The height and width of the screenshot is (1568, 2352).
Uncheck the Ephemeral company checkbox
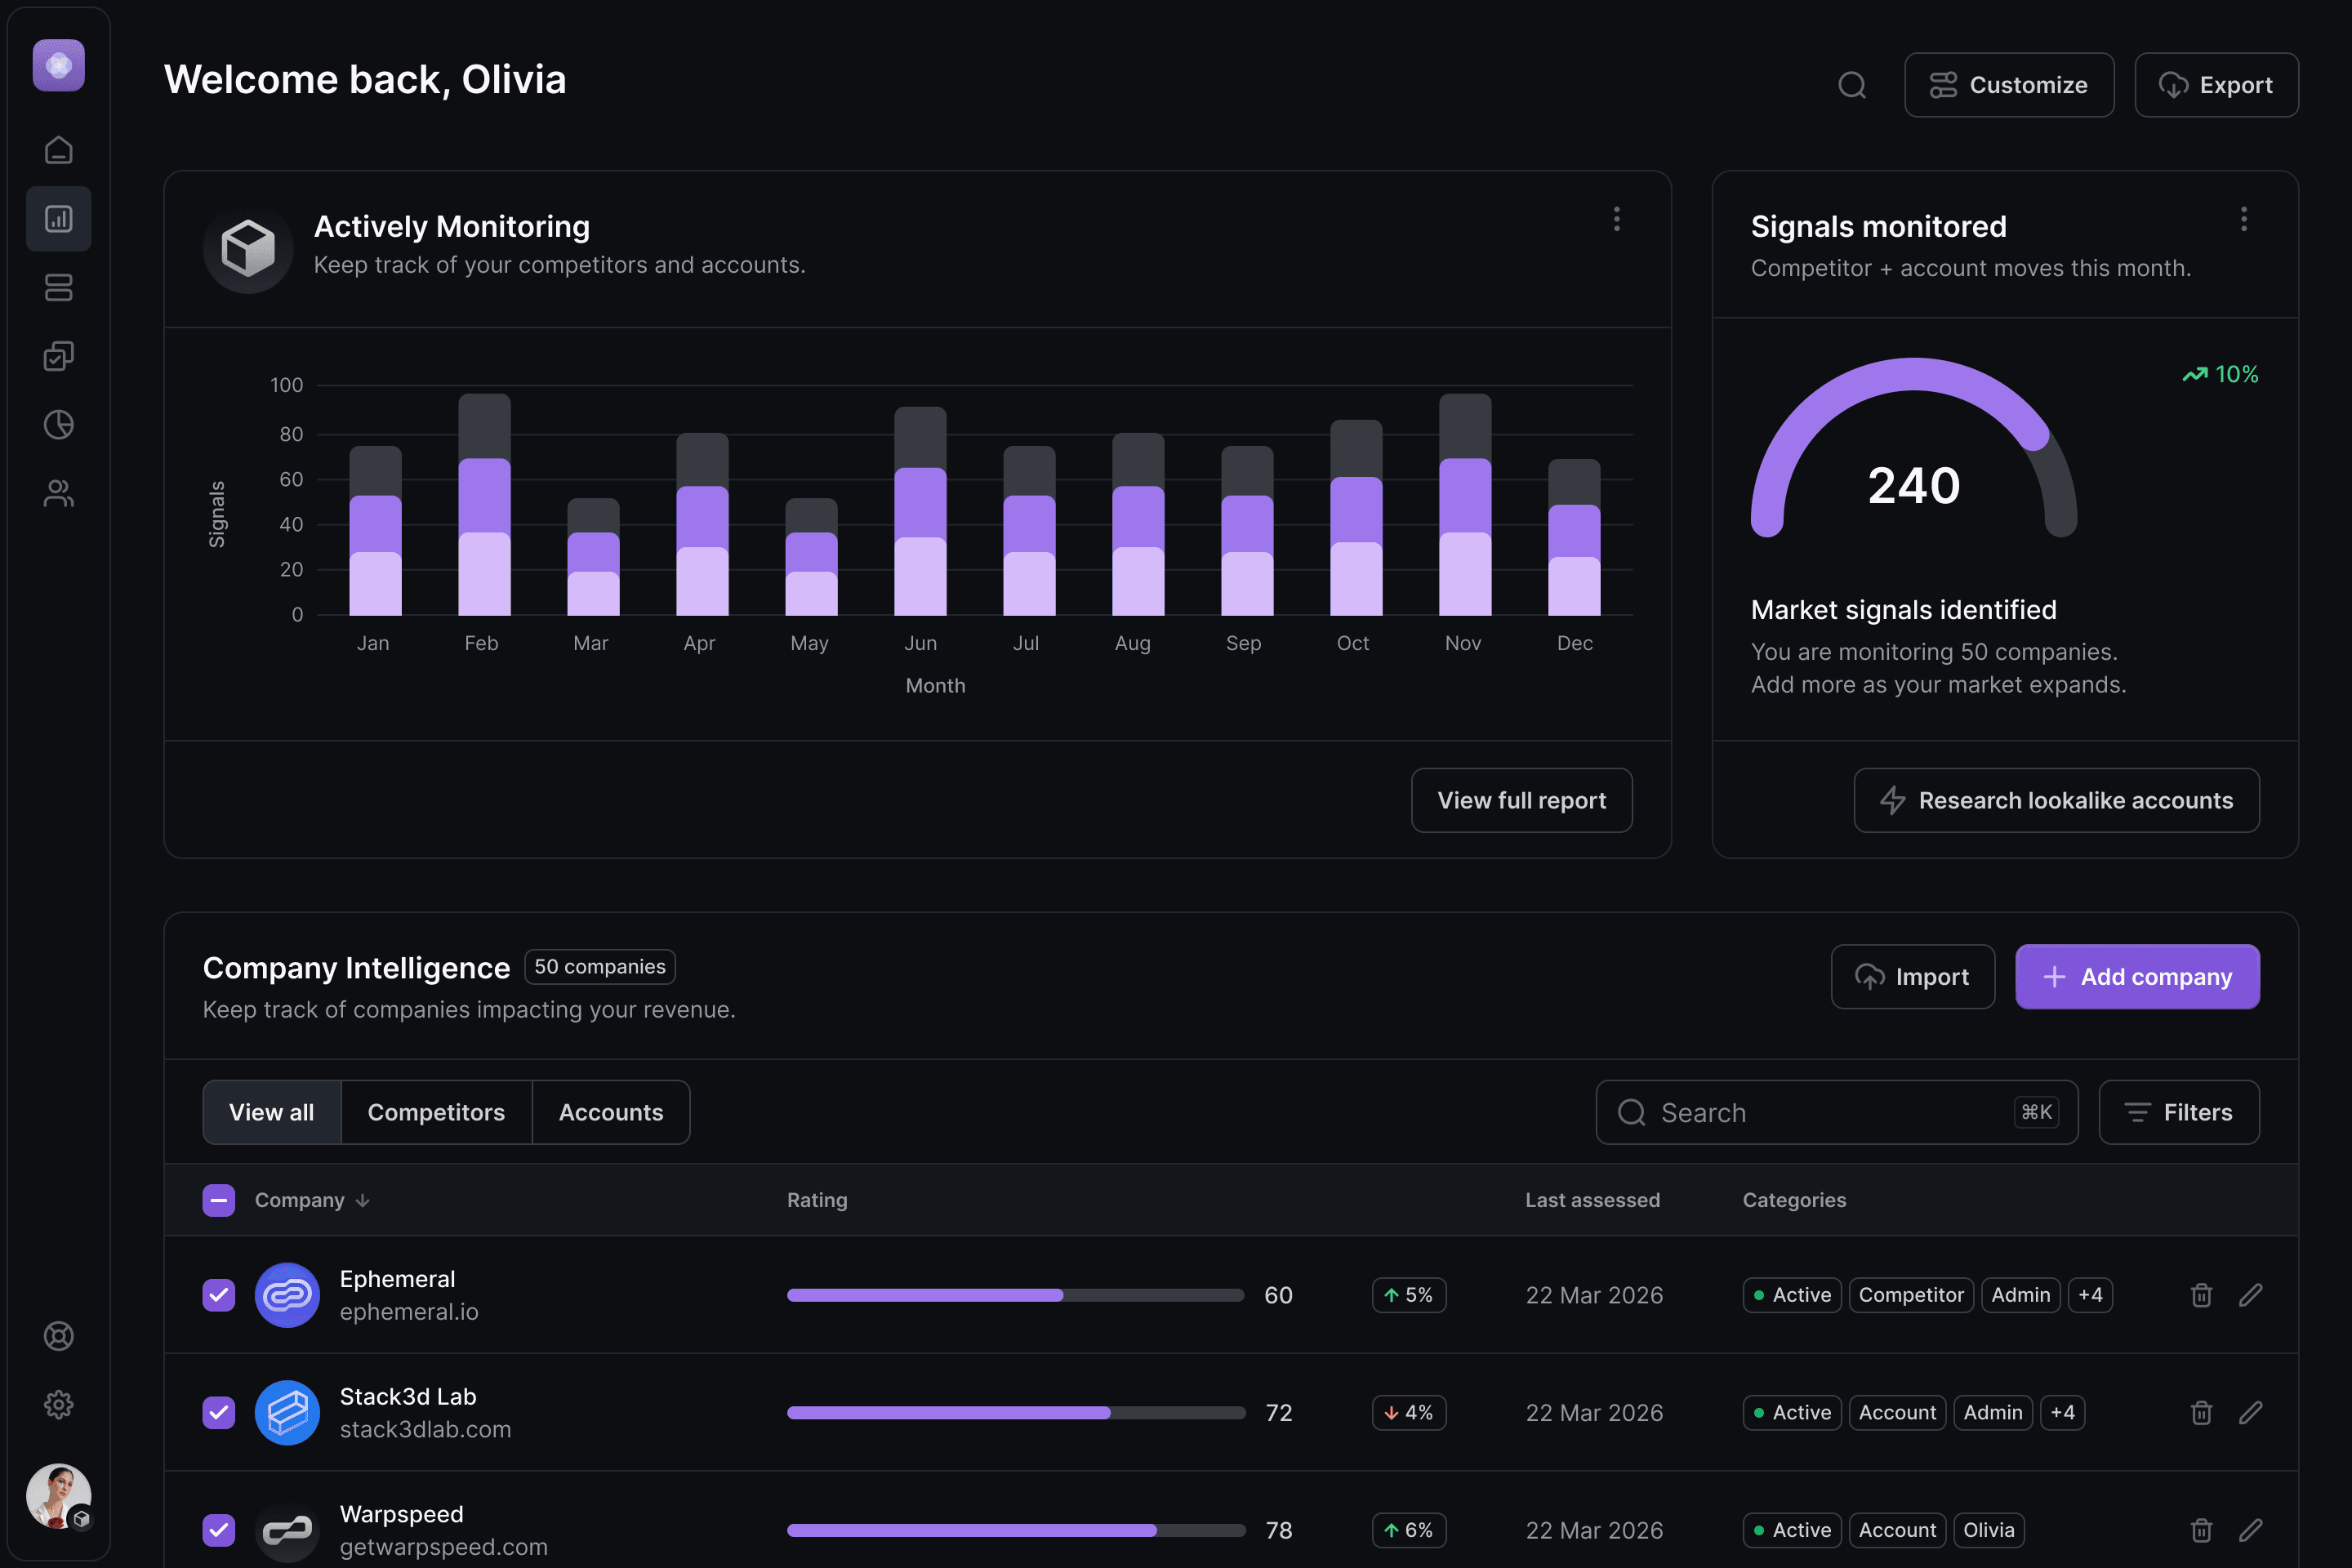219,1295
